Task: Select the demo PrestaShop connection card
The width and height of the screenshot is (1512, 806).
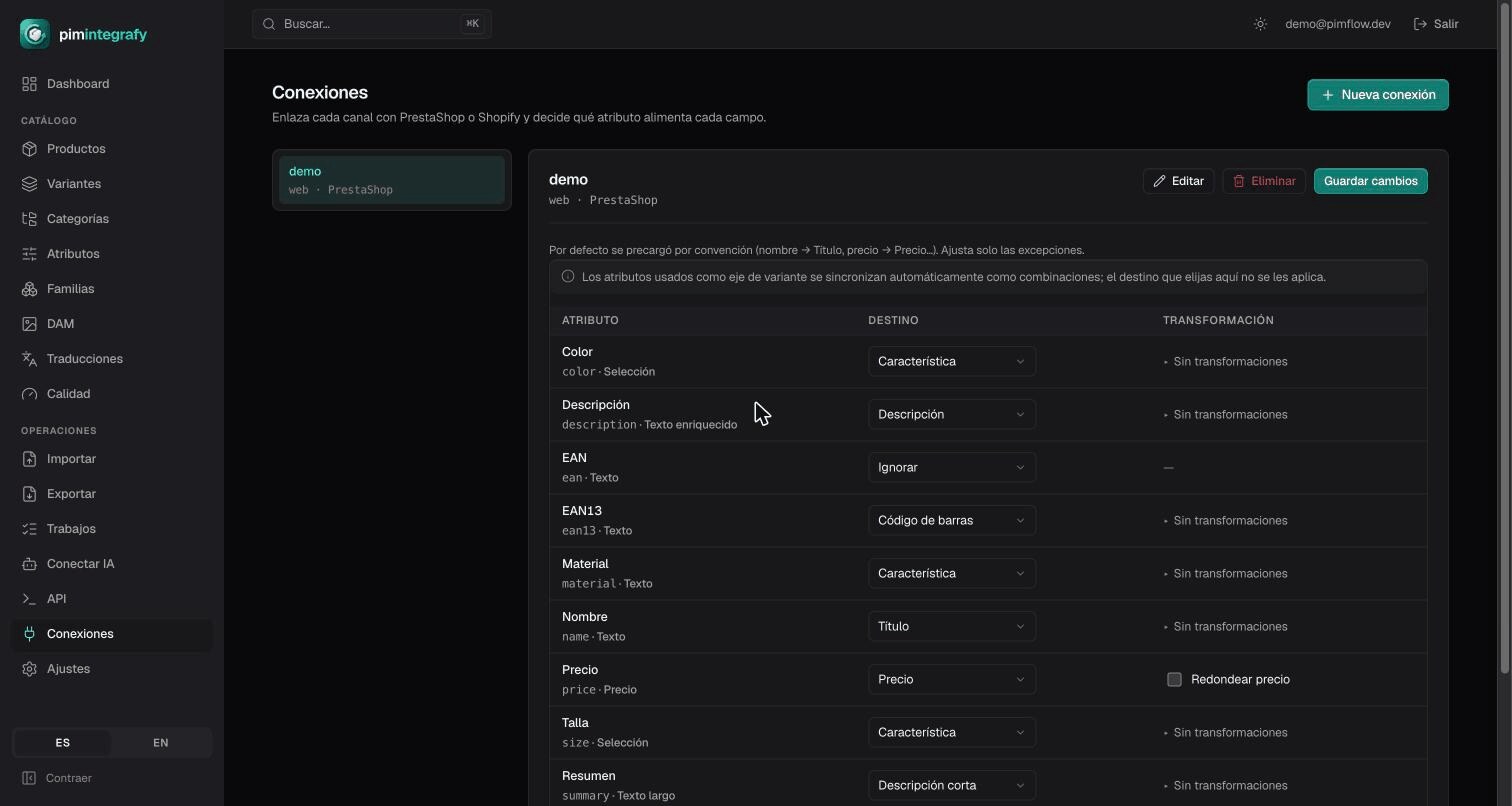Action: [392, 180]
